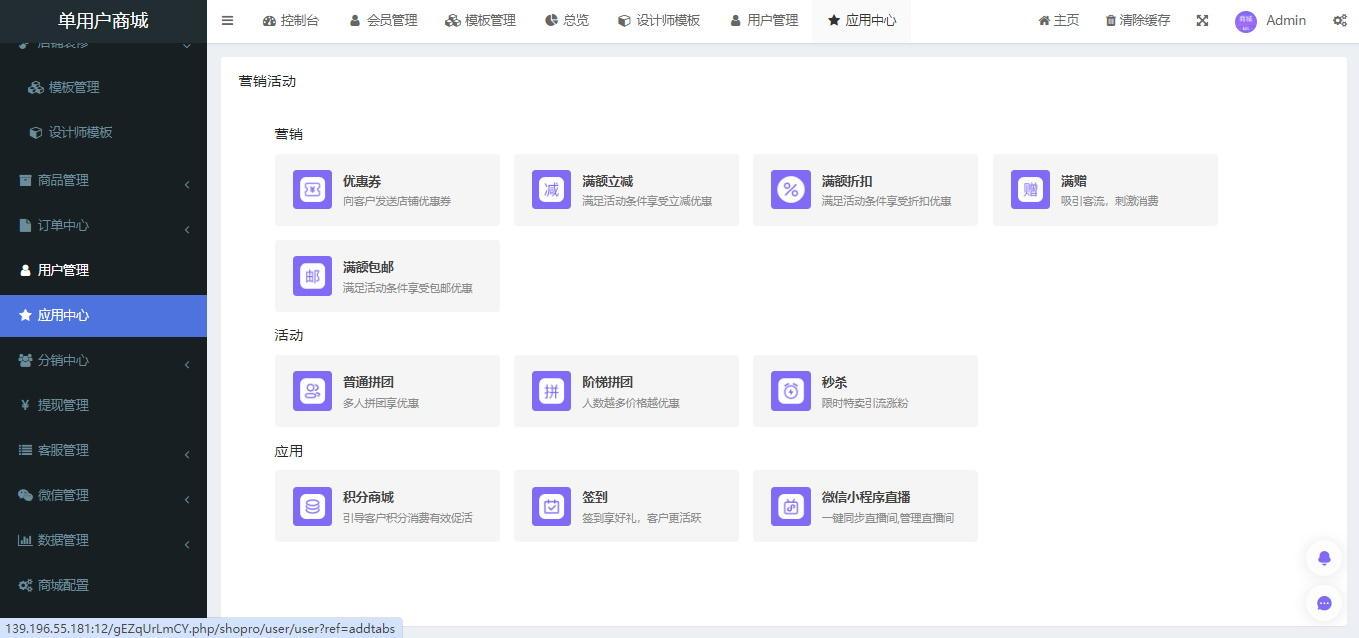Expand the 分销中心 sidebar menu
The image size is (1359, 638).
tap(103, 361)
